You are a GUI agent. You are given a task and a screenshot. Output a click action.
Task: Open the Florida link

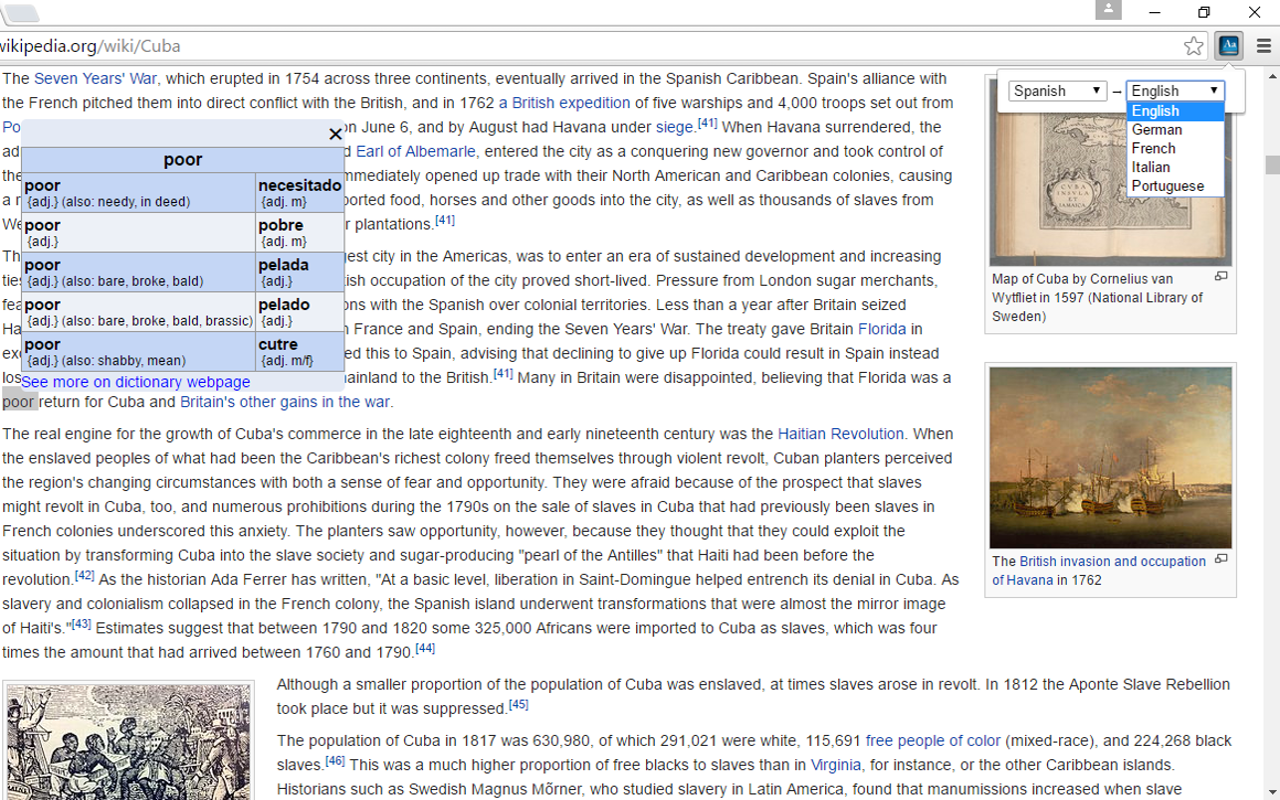point(882,329)
